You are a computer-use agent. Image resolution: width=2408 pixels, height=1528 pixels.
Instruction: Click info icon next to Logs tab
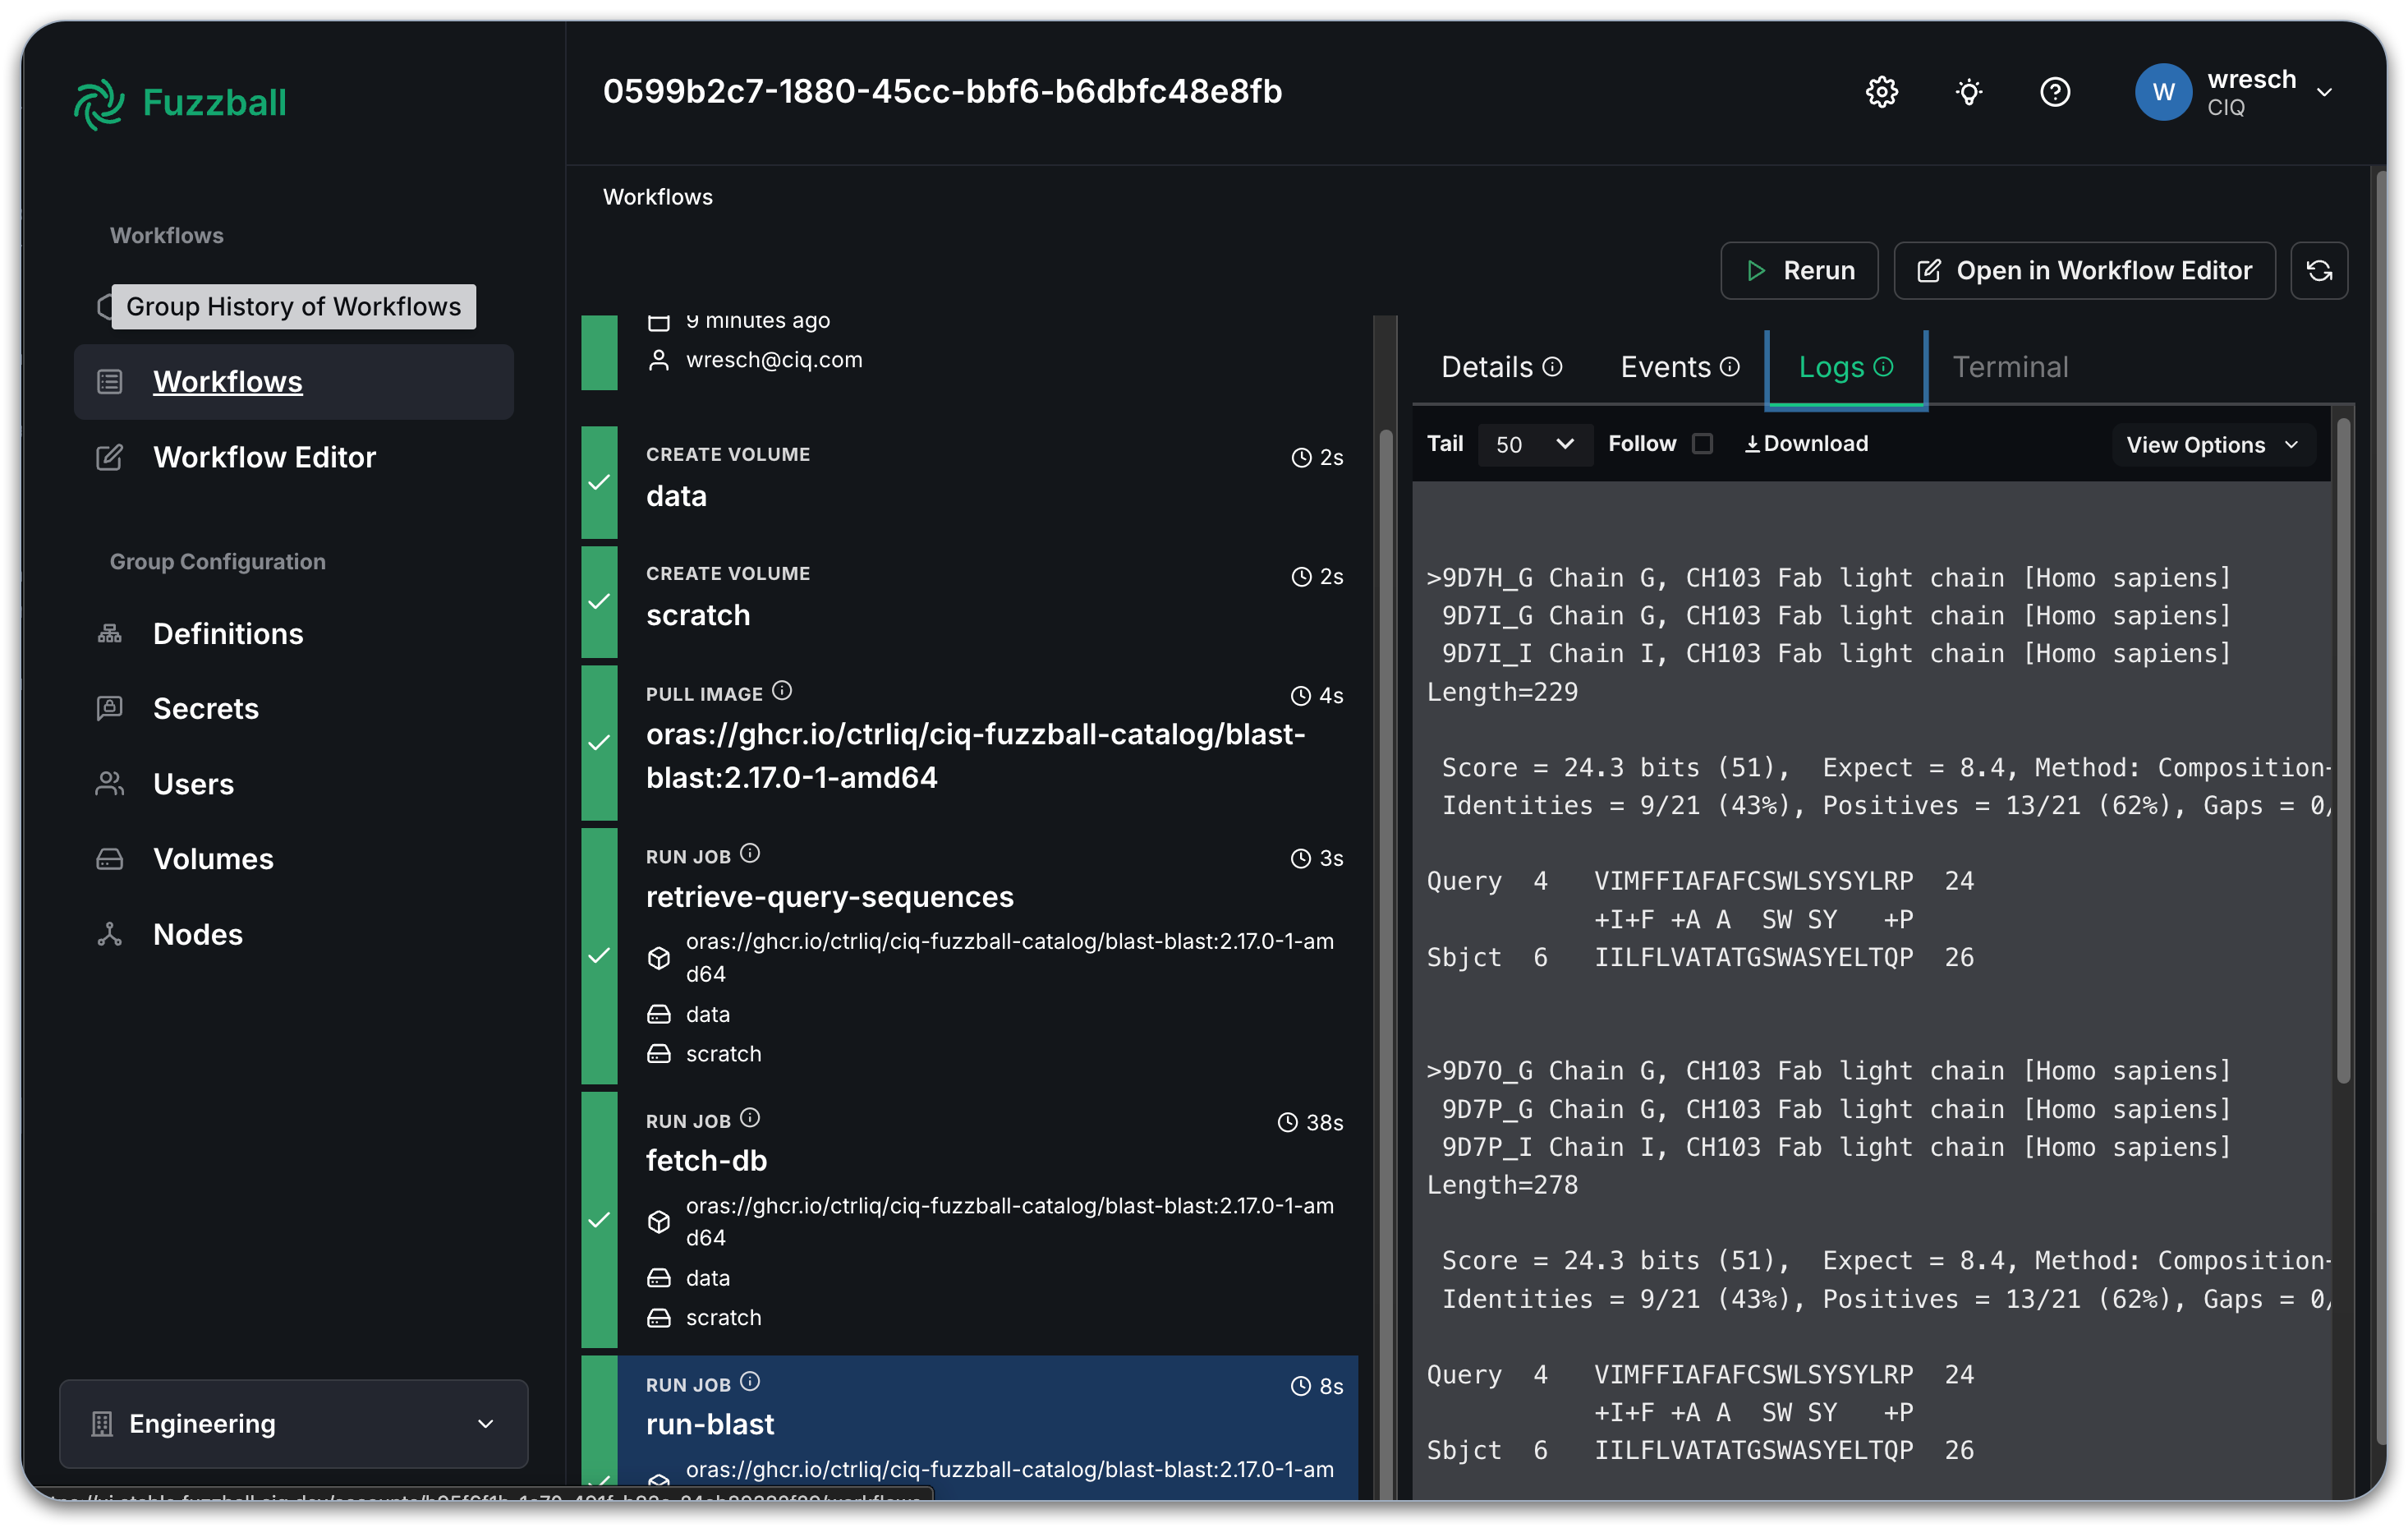pos(1883,367)
